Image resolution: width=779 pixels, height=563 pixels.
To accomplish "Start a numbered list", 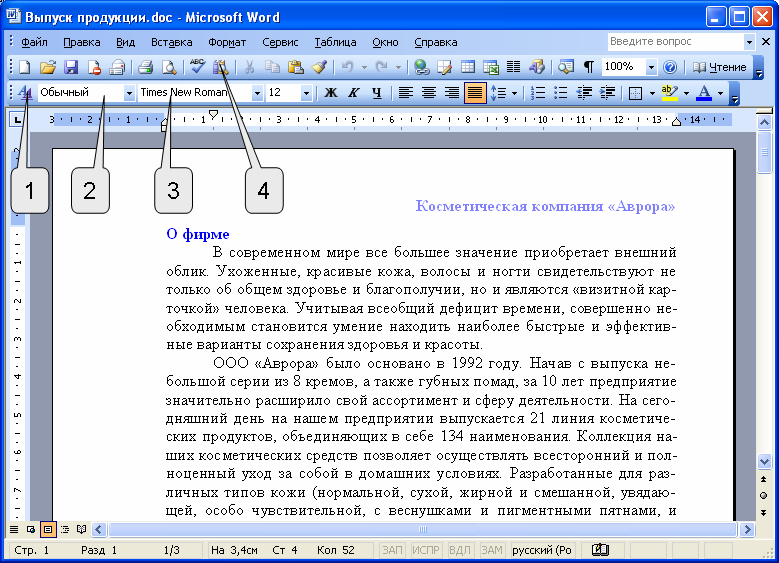I will pos(538,92).
